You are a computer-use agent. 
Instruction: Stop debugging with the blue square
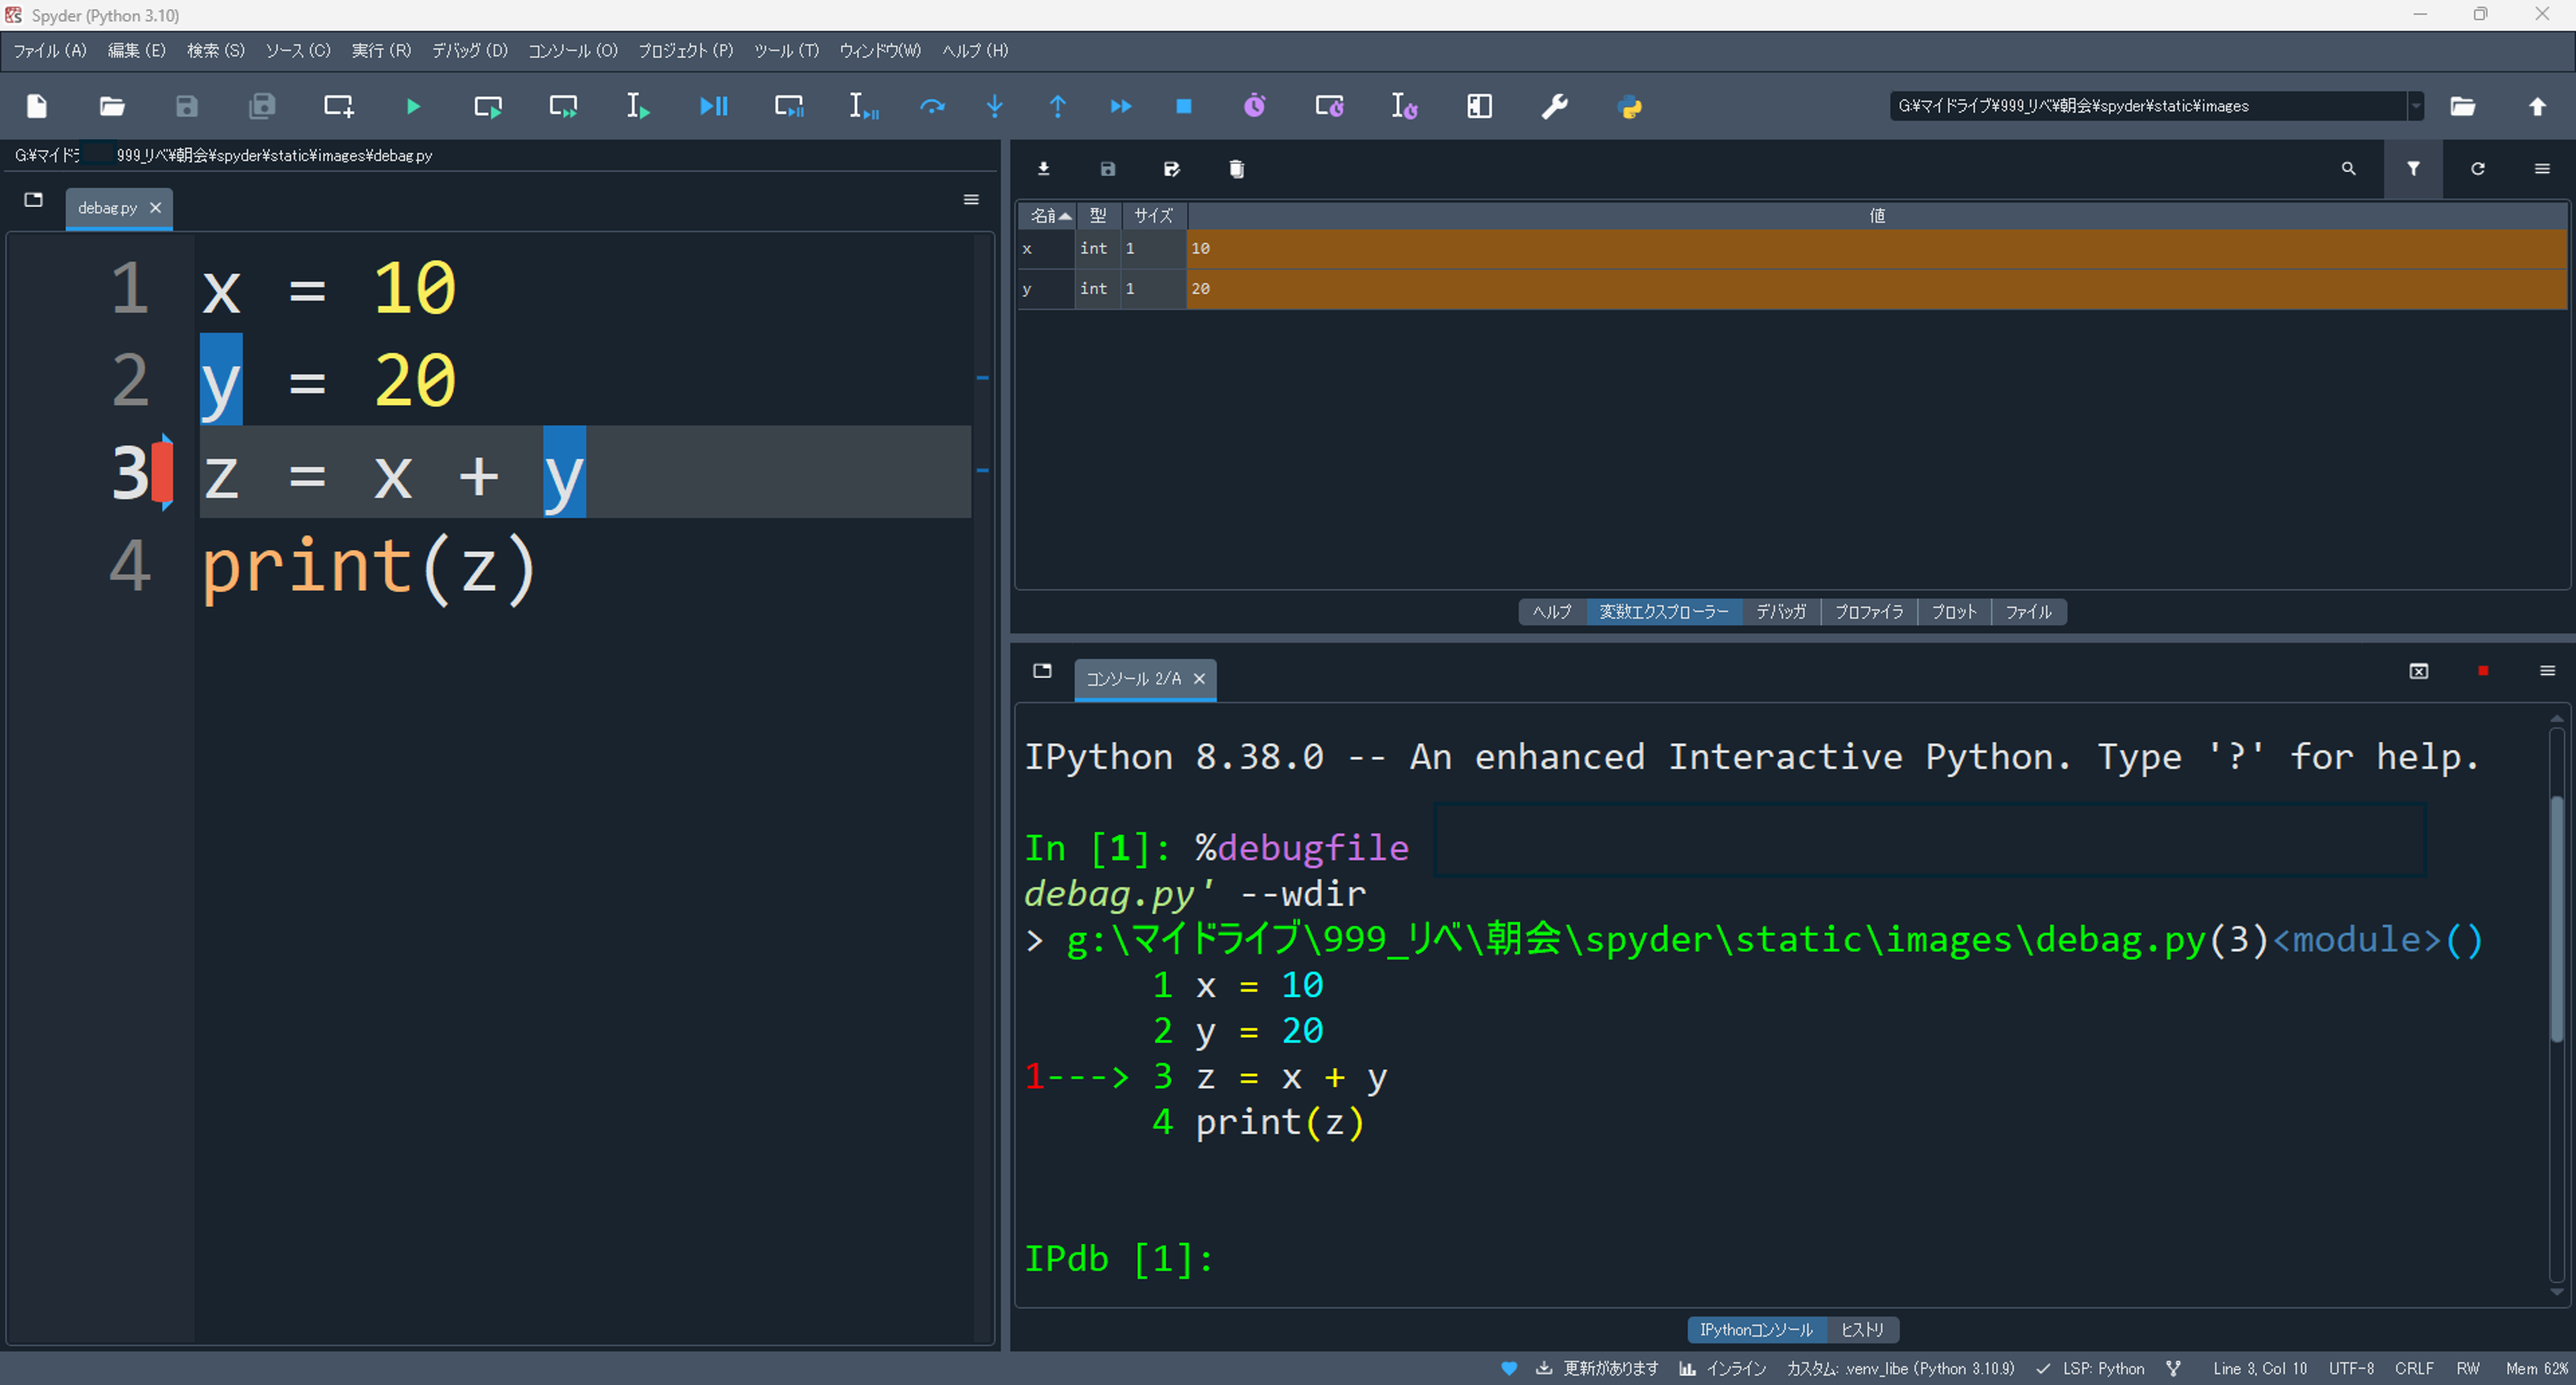(x=1184, y=106)
